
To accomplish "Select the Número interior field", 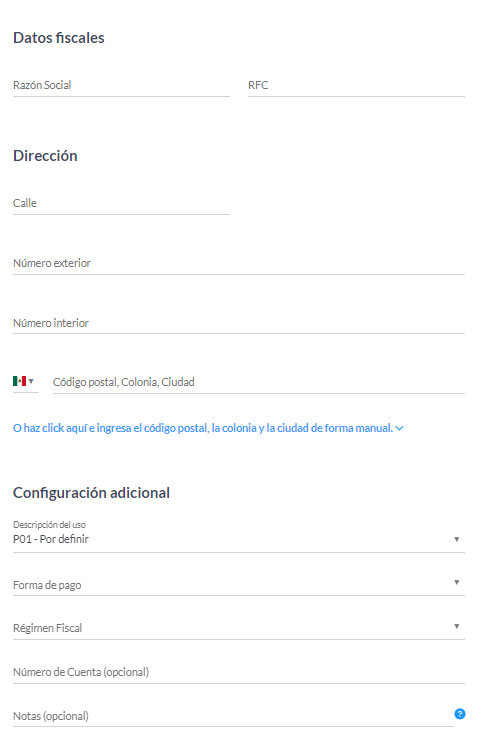I will pyautogui.click(x=239, y=323).
